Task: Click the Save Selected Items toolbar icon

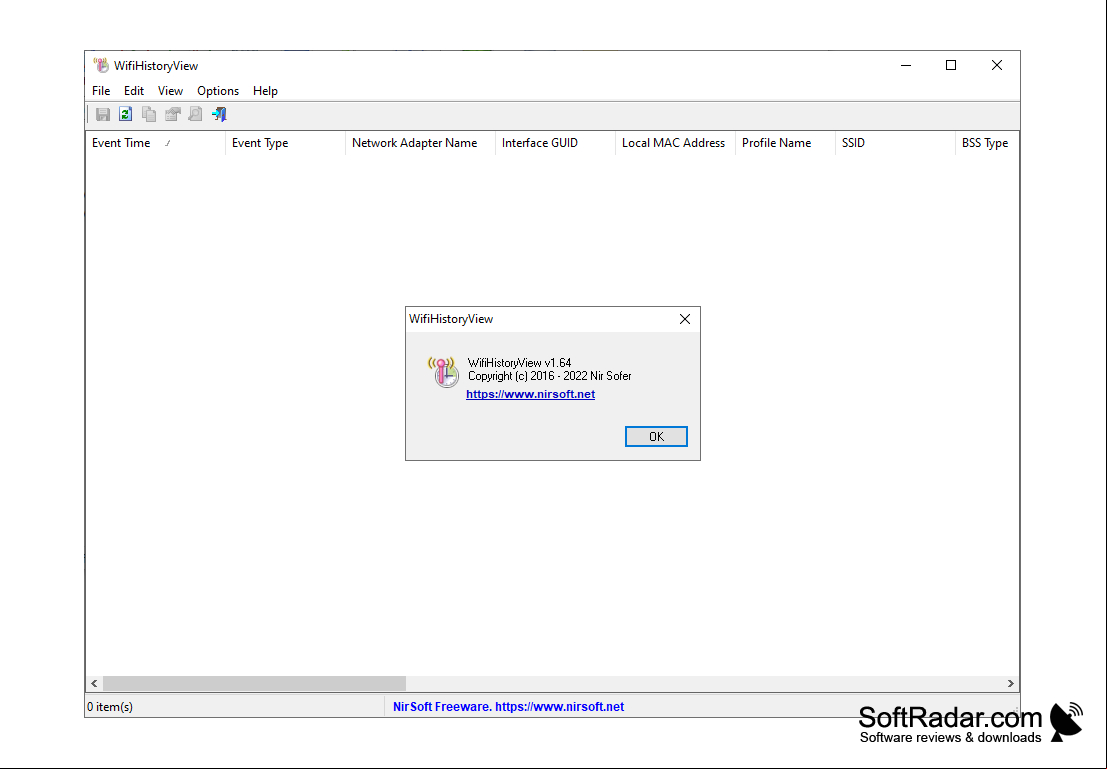Action: pyautogui.click(x=103, y=114)
